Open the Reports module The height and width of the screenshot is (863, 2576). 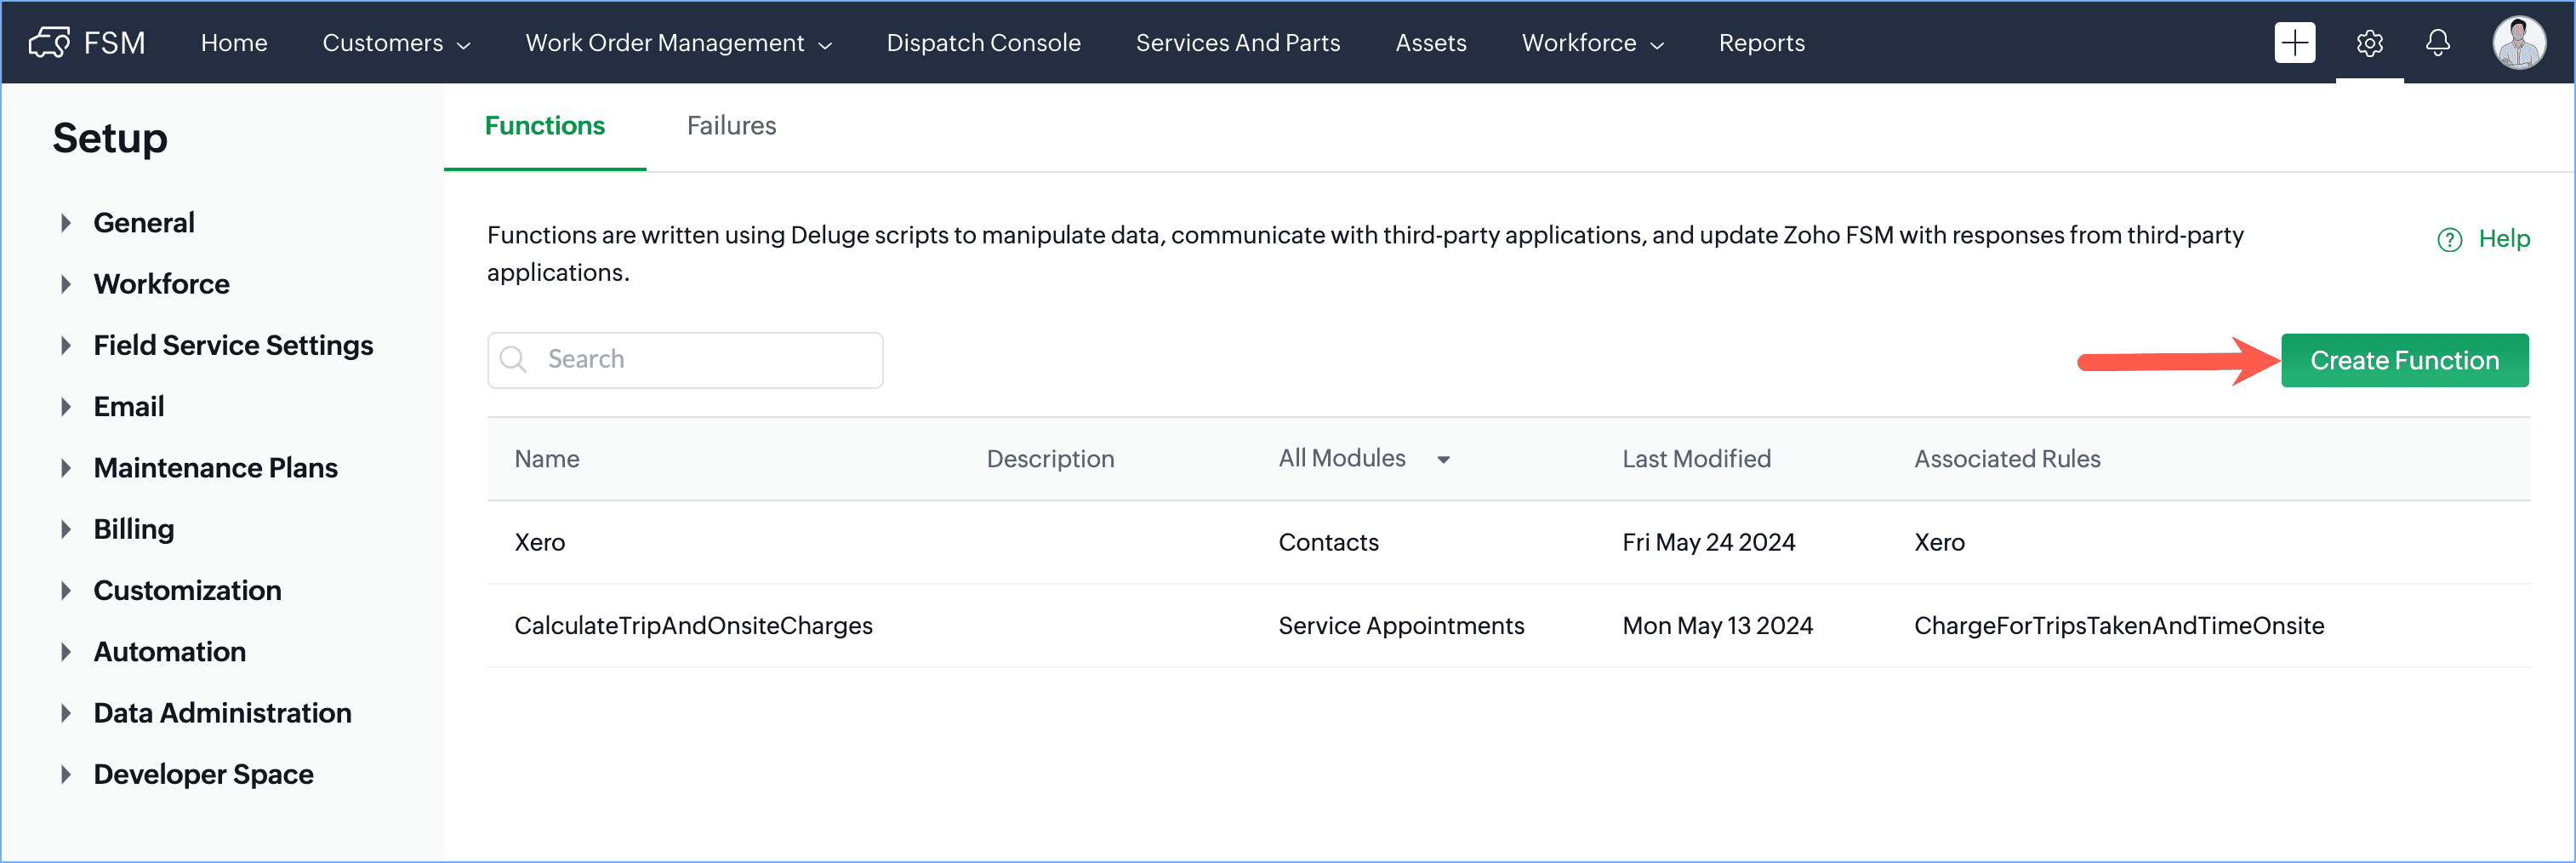(x=1761, y=43)
